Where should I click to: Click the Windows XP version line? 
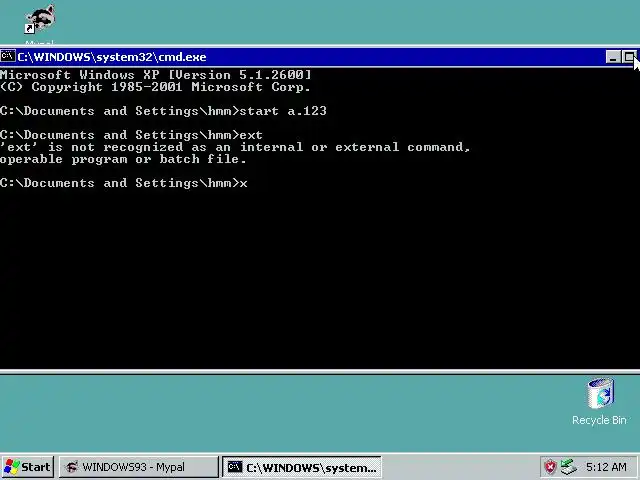coord(156,75)
